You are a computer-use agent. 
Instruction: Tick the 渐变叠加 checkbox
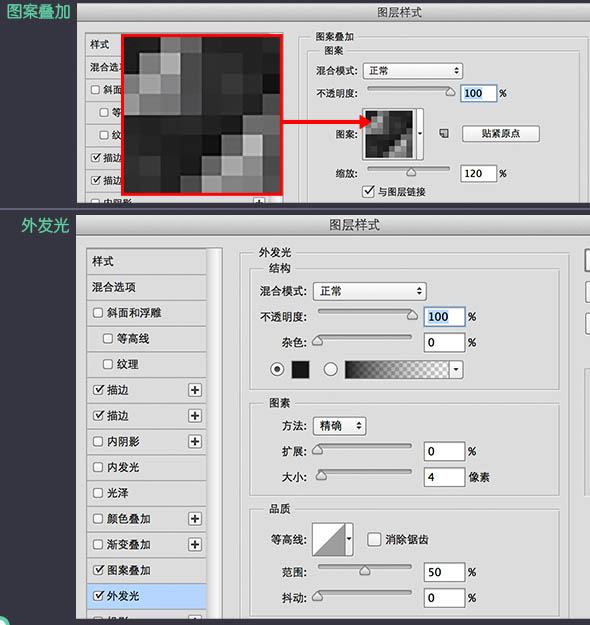tap(98, 544)
